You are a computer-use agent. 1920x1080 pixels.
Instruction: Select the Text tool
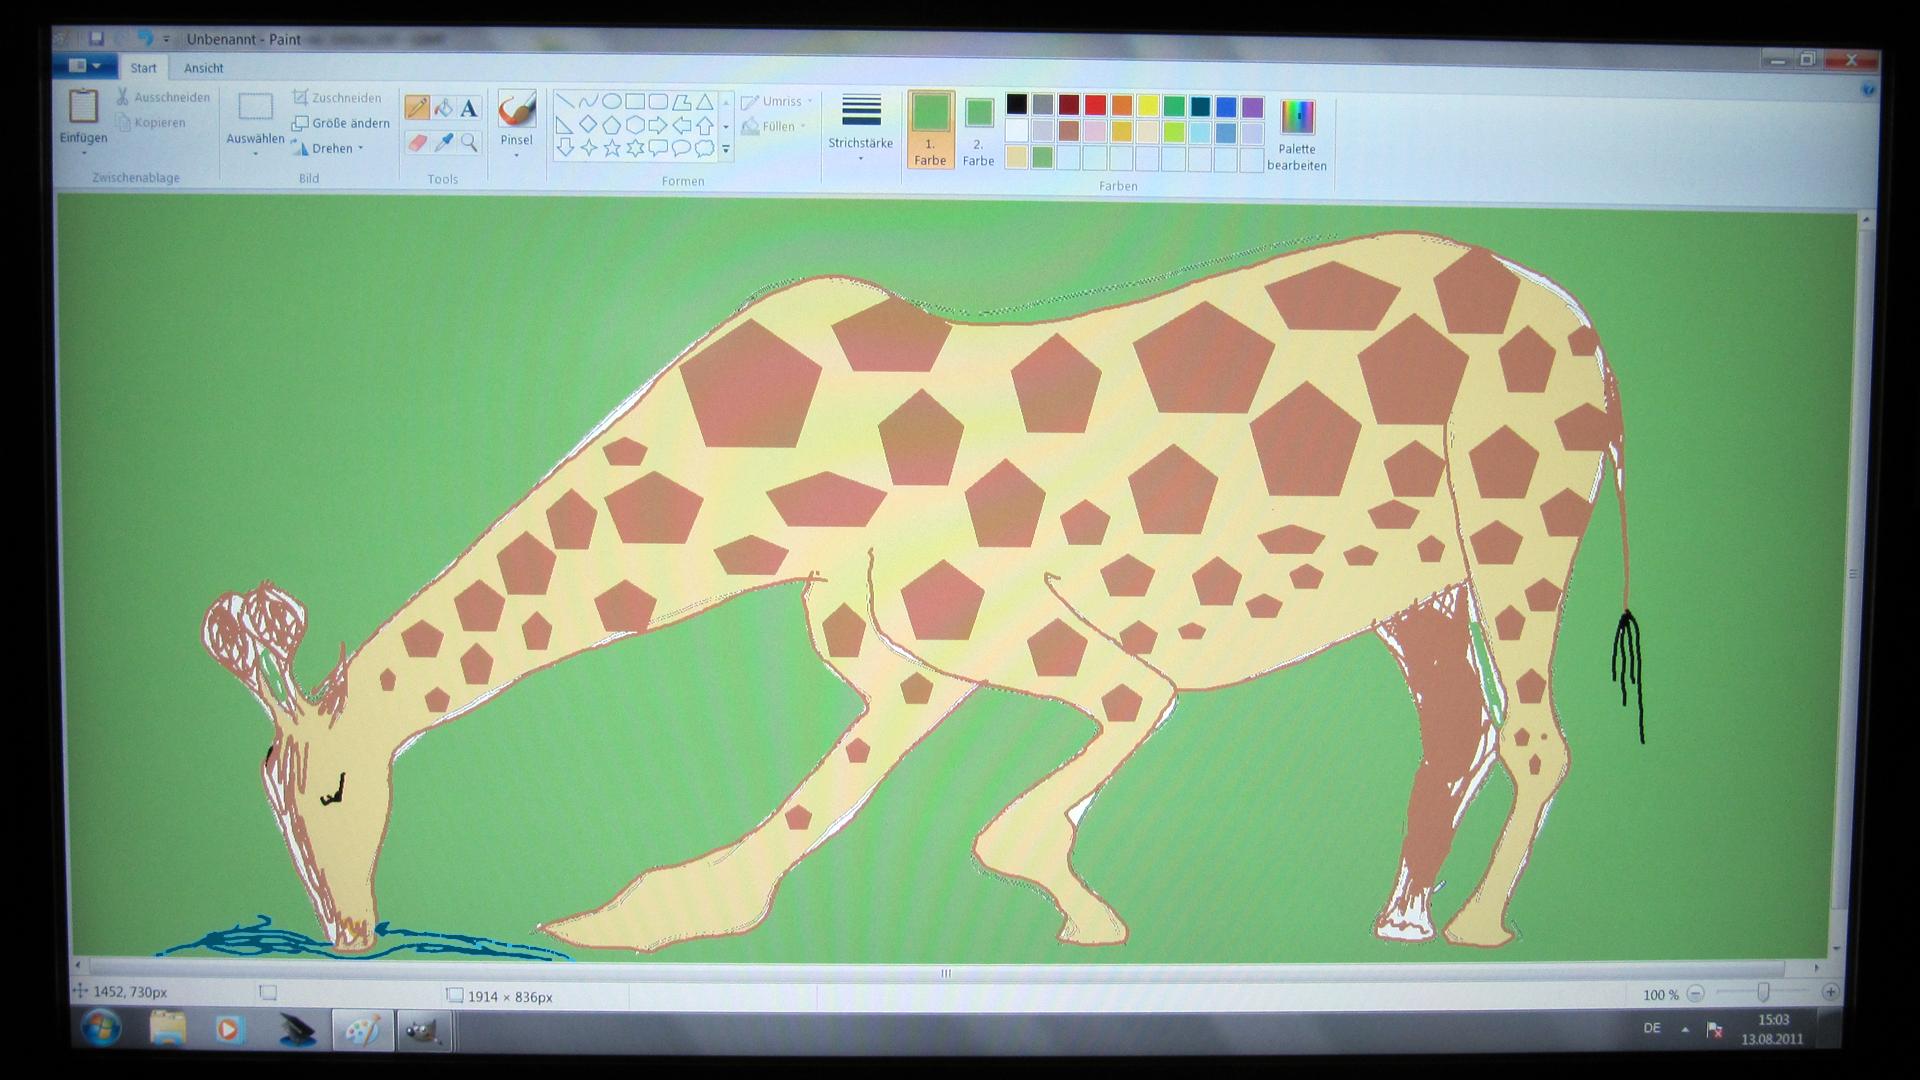click(469, 108)
